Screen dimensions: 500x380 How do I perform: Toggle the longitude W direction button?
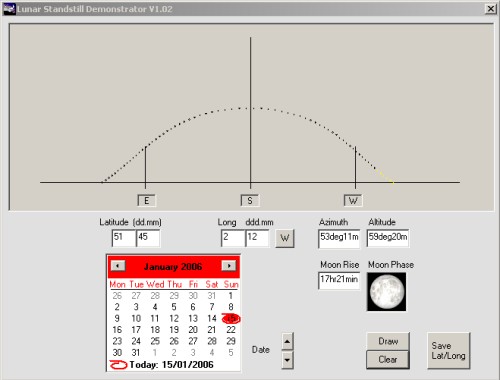(285, 238)
